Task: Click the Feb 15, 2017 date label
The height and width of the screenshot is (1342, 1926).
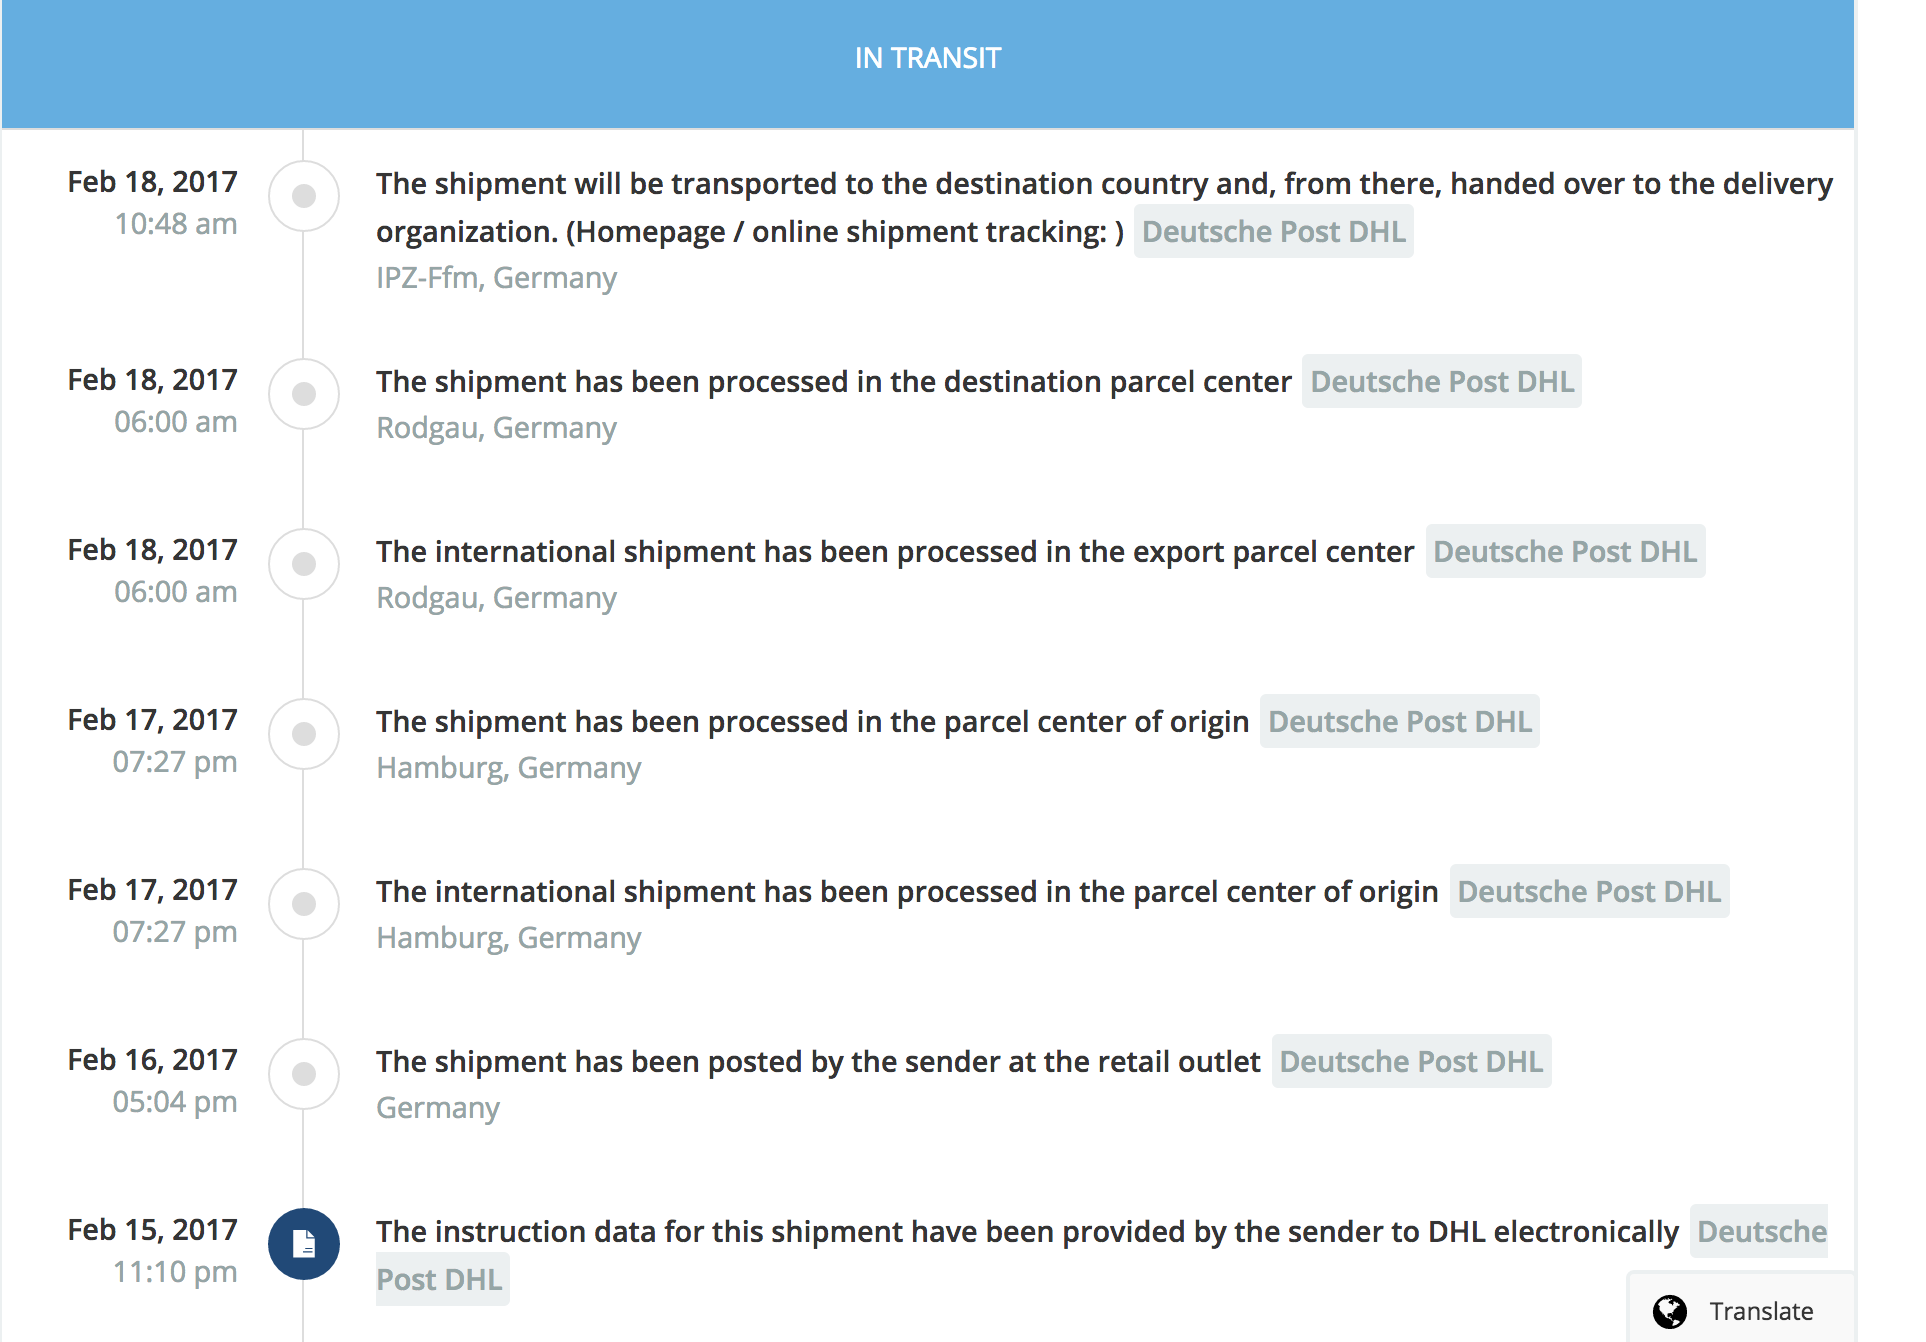Action: tap(152, 1230)
